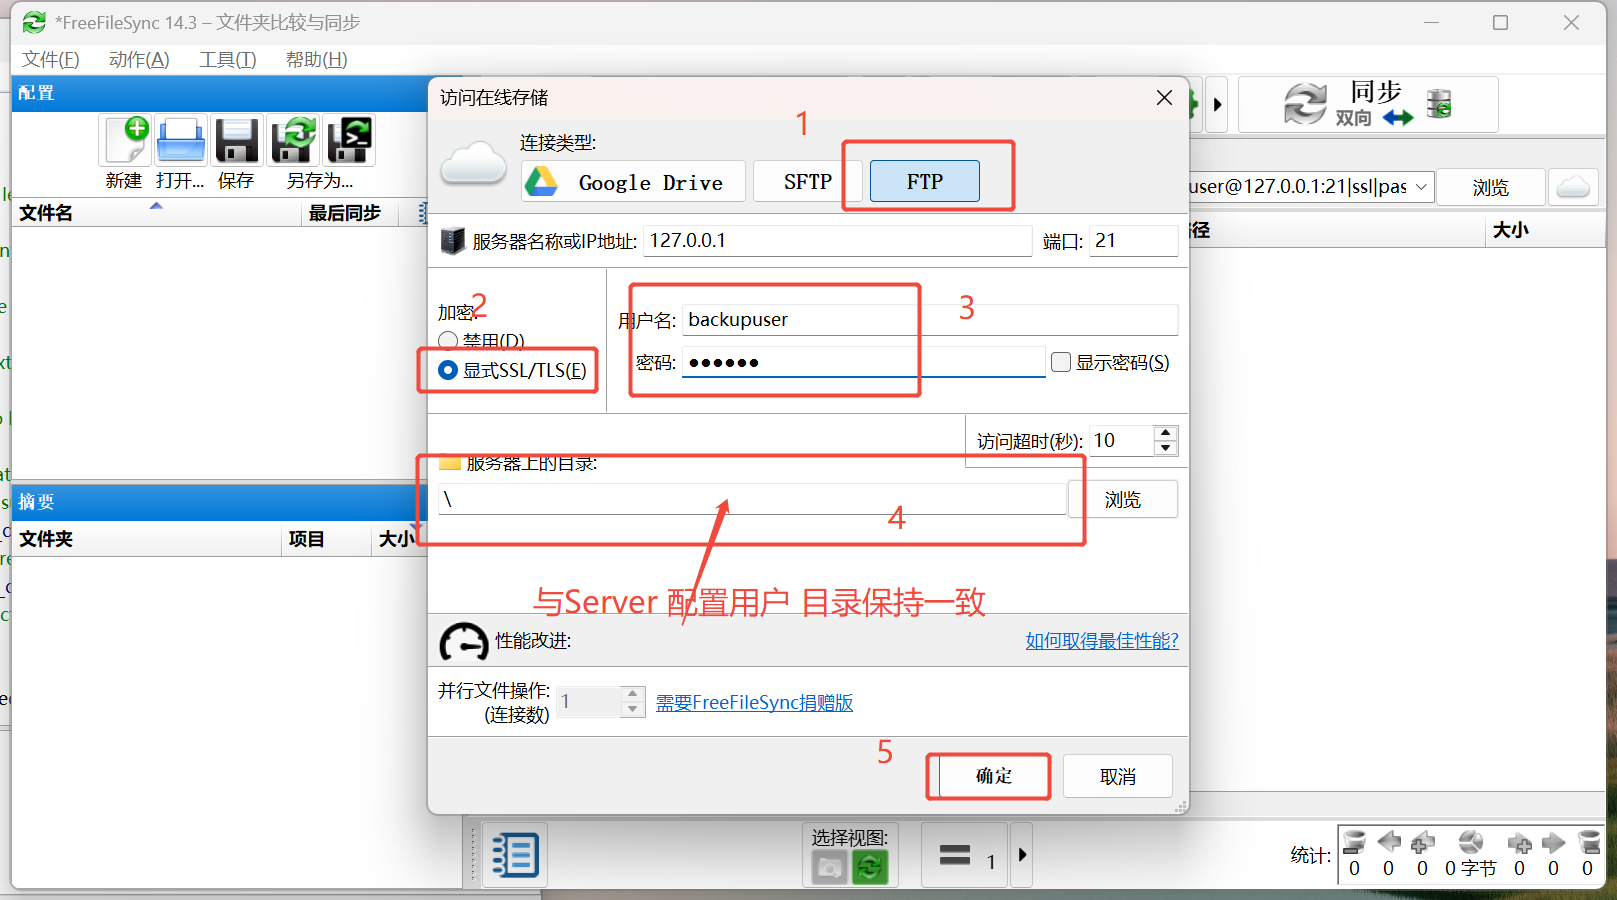Open a configuration with the 打开 icon
Screen dimensions: 1617x900
pos(181,140)
